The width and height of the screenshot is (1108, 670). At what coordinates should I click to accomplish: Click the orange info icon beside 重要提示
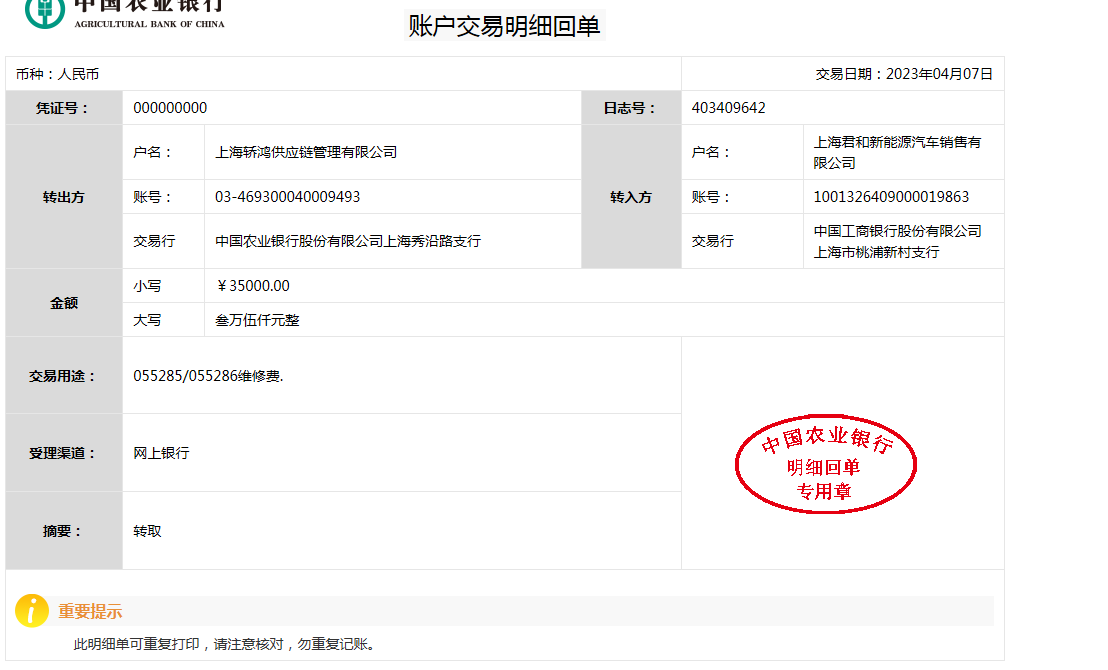point(32,610)
